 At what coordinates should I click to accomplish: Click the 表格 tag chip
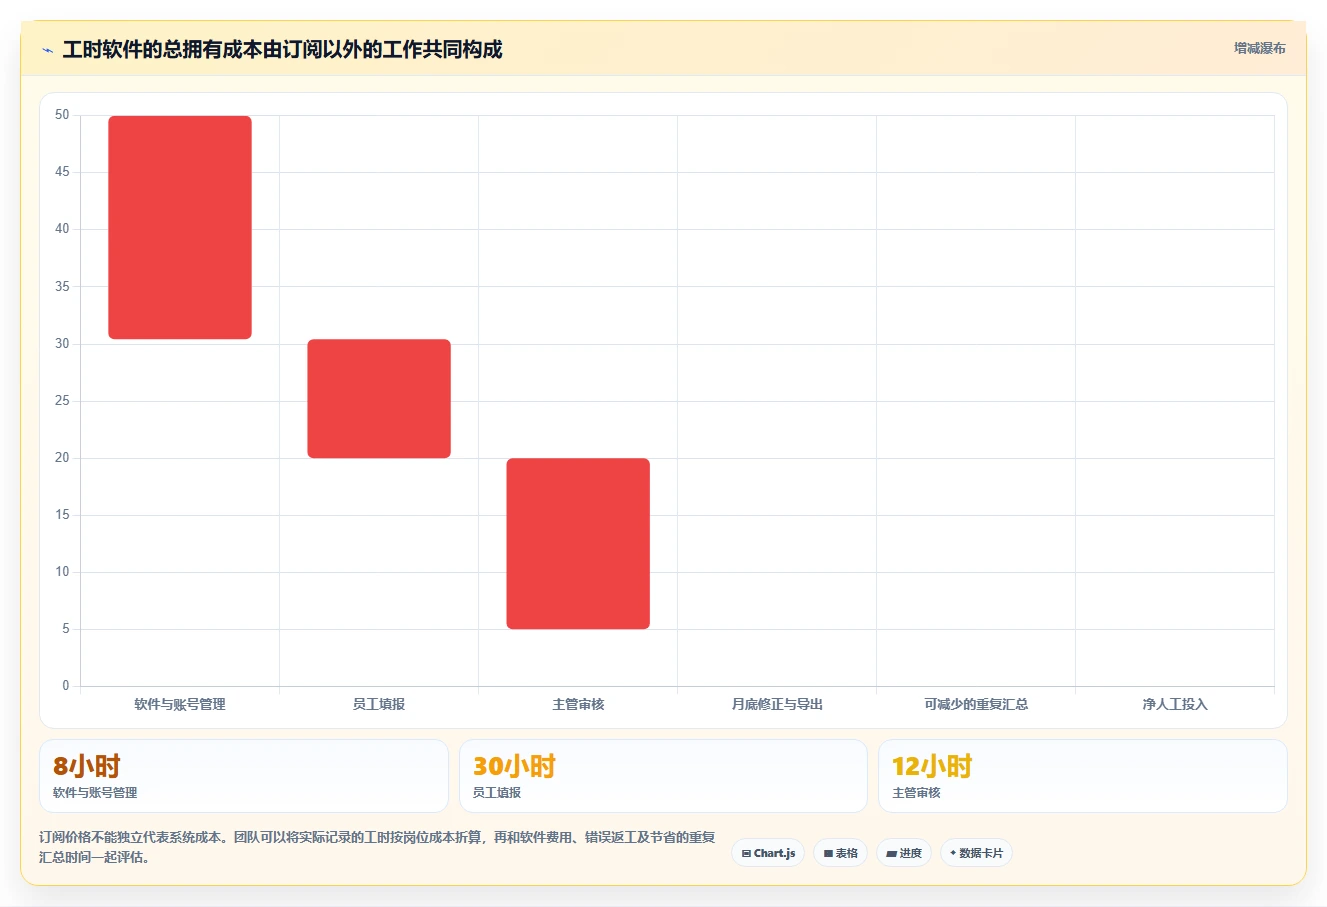coord(841,853)
